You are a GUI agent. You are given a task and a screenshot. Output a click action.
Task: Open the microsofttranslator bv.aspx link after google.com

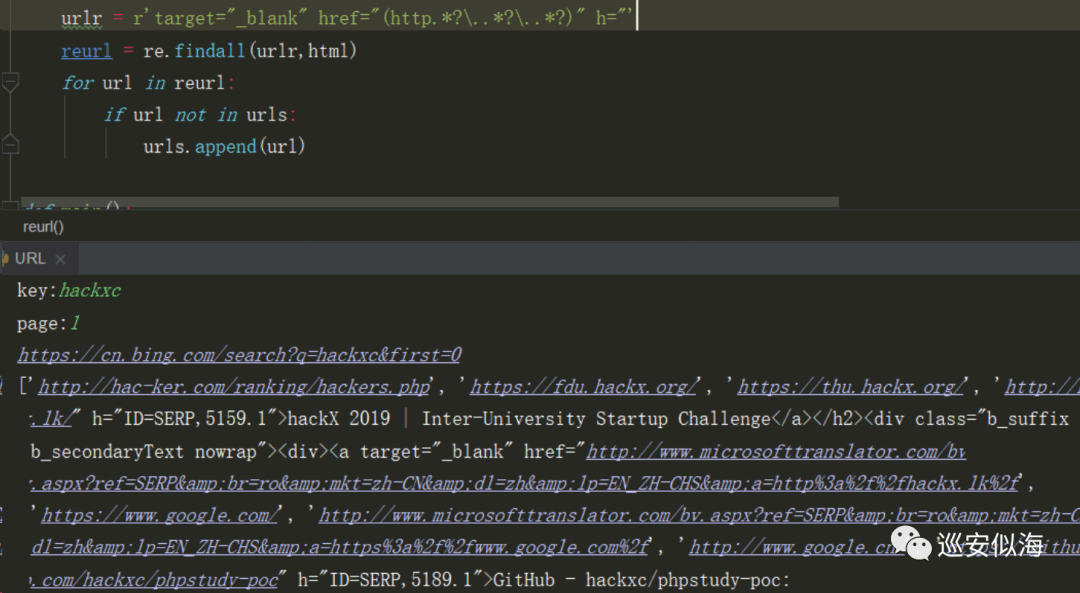tap(698, 514)
